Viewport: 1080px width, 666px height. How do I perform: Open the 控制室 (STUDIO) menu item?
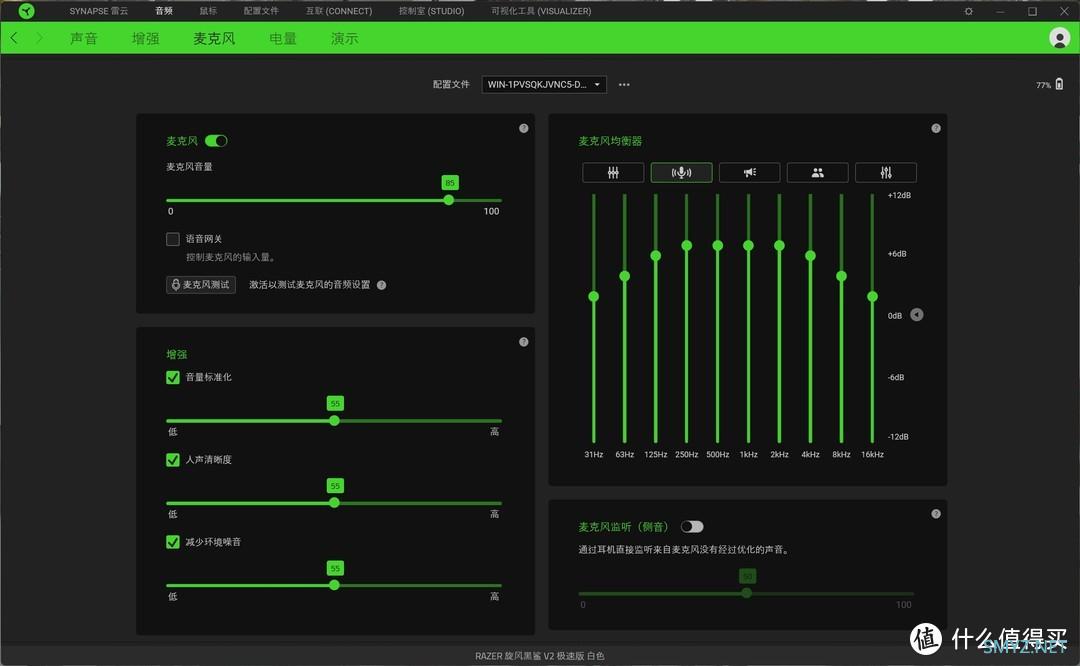click(431, 11)
